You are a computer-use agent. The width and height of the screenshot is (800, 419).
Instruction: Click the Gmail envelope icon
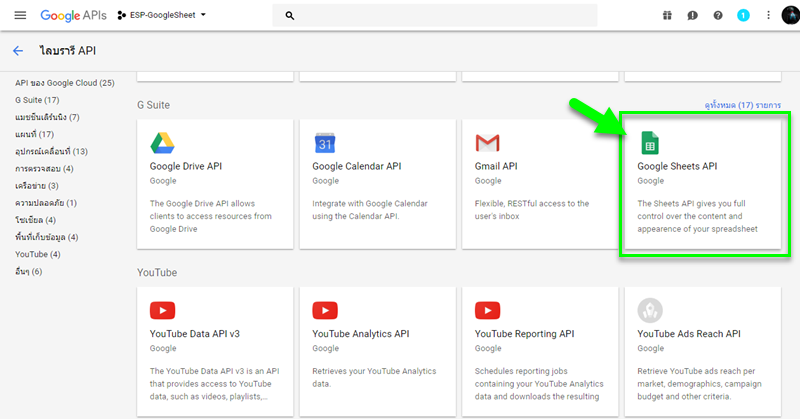[487, 143]
